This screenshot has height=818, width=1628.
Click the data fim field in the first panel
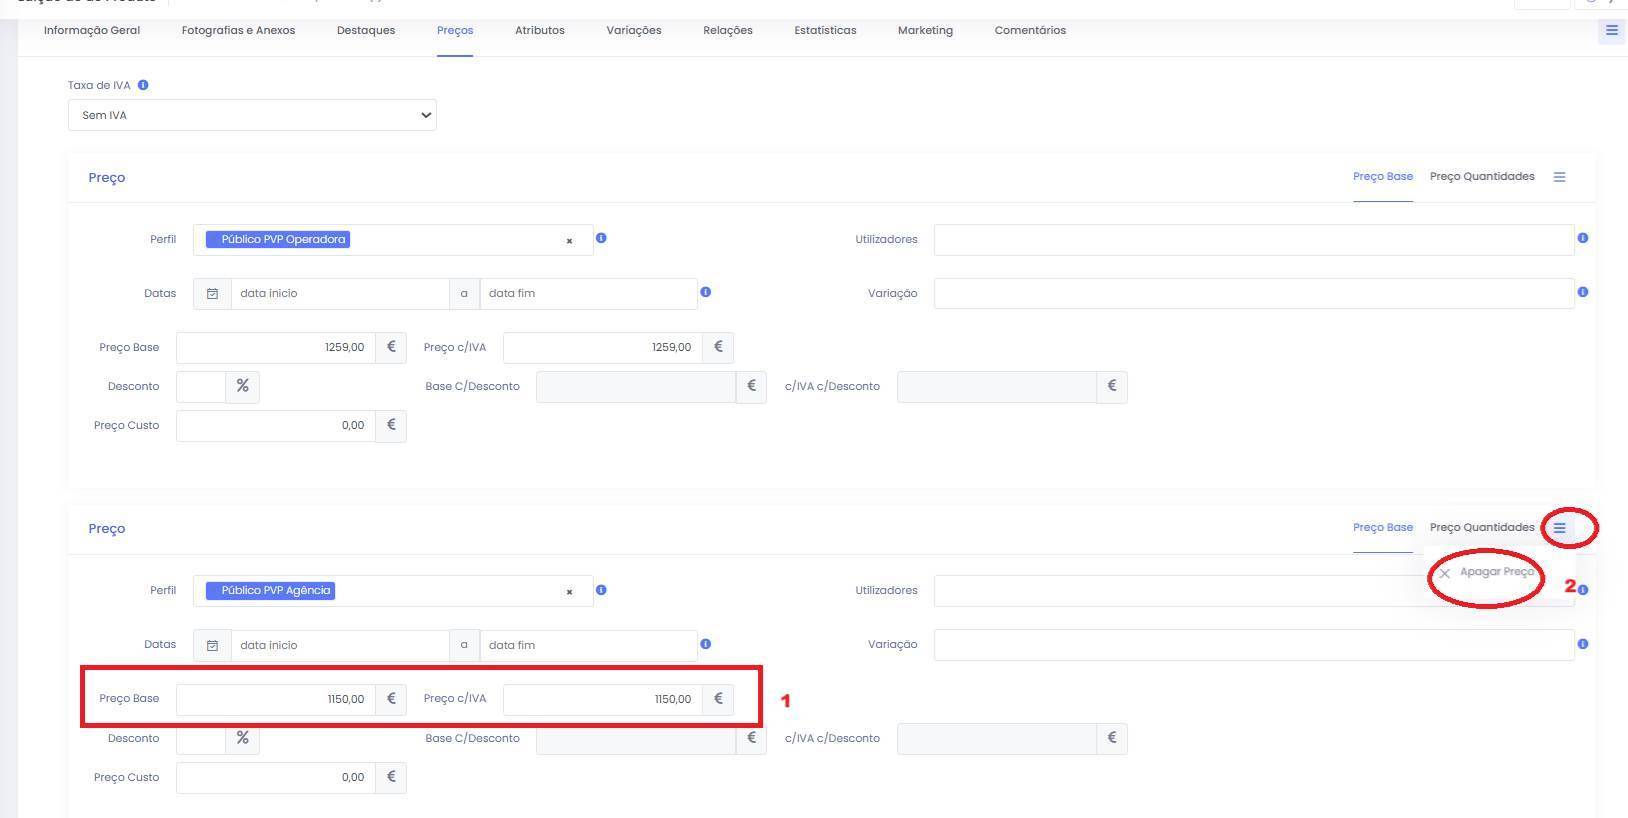(x=587, y=294)
